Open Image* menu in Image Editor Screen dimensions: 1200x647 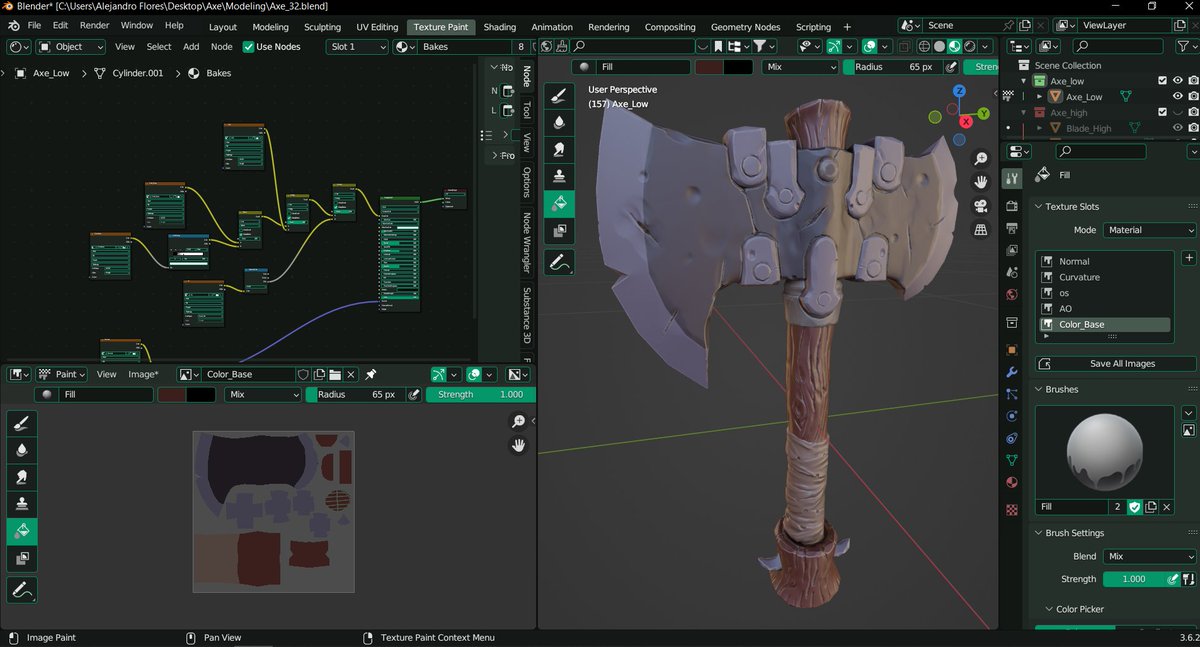click(x=143, y=374)
